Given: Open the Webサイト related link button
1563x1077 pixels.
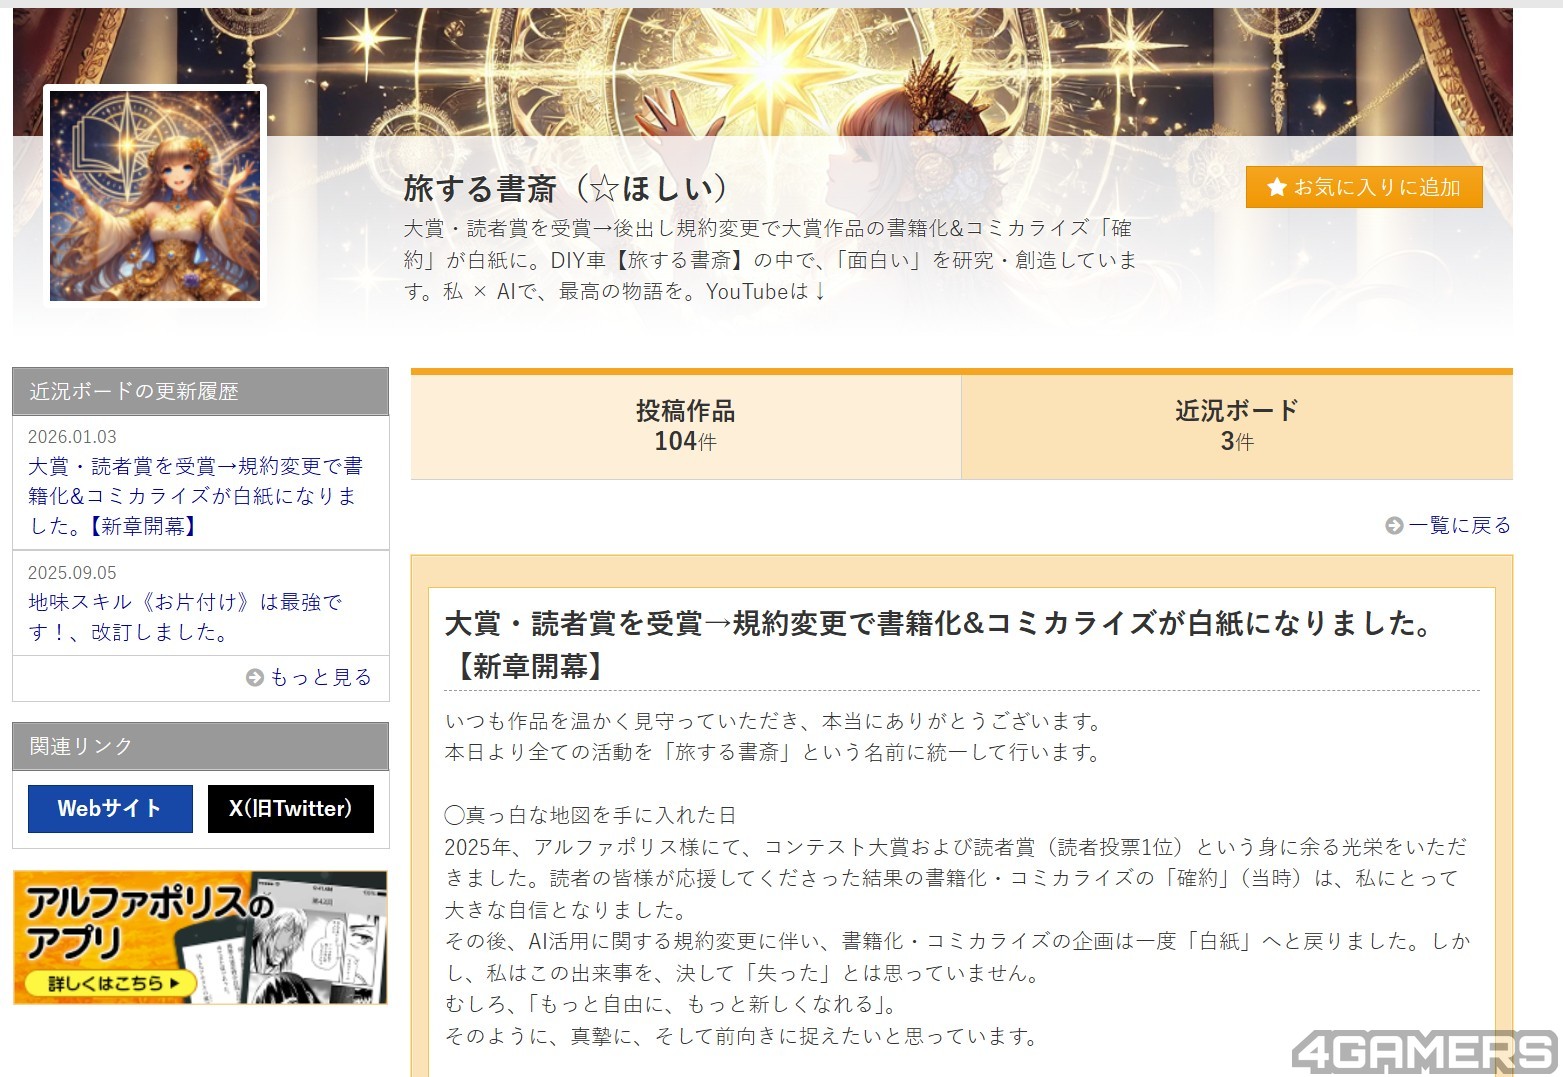Looking at the screenshot, I should pyautogui.click(x=110, y=809).
